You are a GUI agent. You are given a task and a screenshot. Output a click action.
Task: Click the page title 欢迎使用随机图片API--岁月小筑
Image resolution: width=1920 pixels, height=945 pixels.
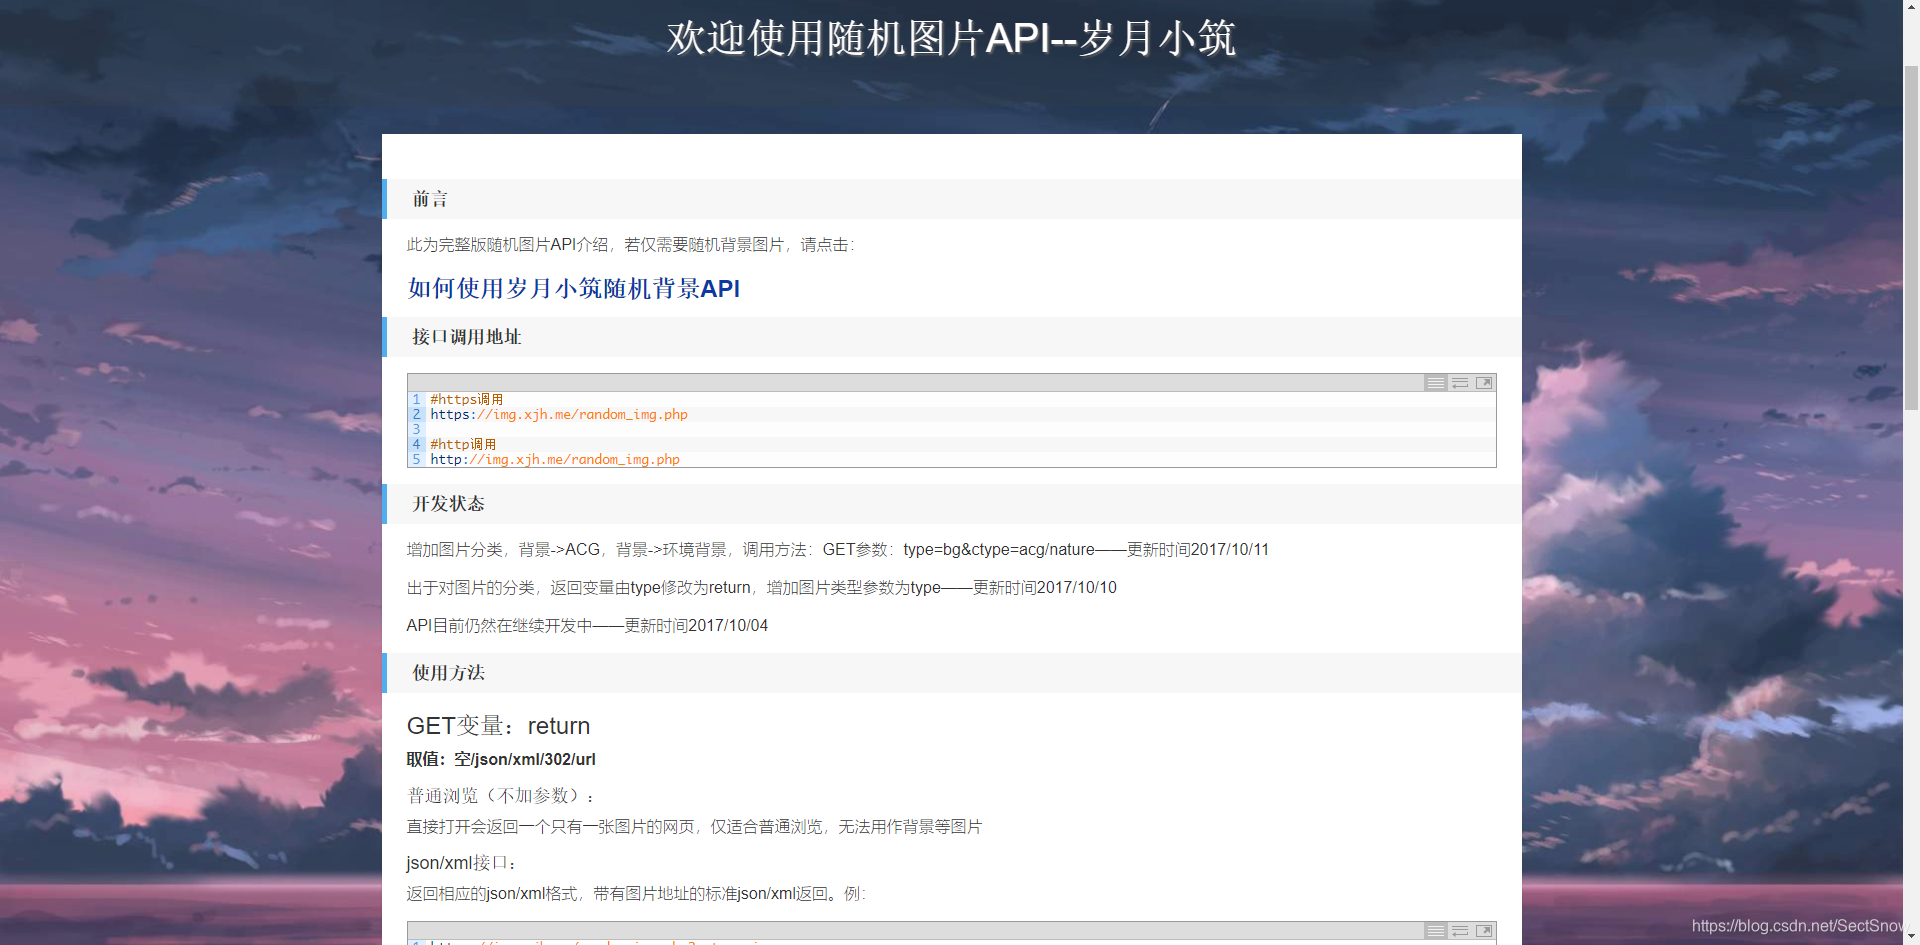pos(952,39)
